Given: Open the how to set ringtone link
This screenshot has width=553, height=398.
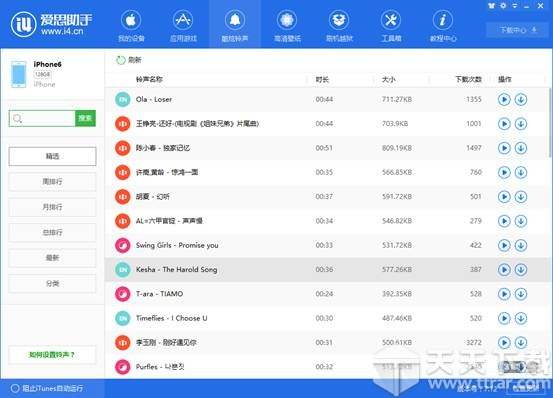Looking at the screenshot, I should tap(52, 355).
